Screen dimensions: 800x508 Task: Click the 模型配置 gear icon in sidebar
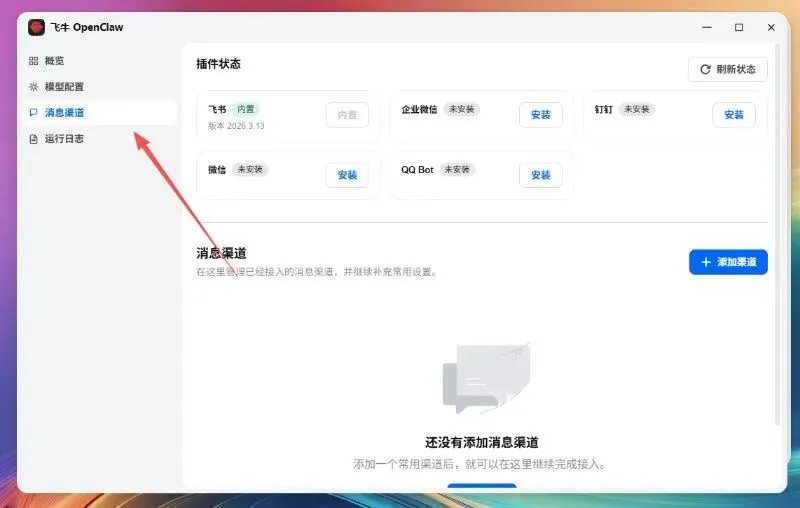coord(34,87)
